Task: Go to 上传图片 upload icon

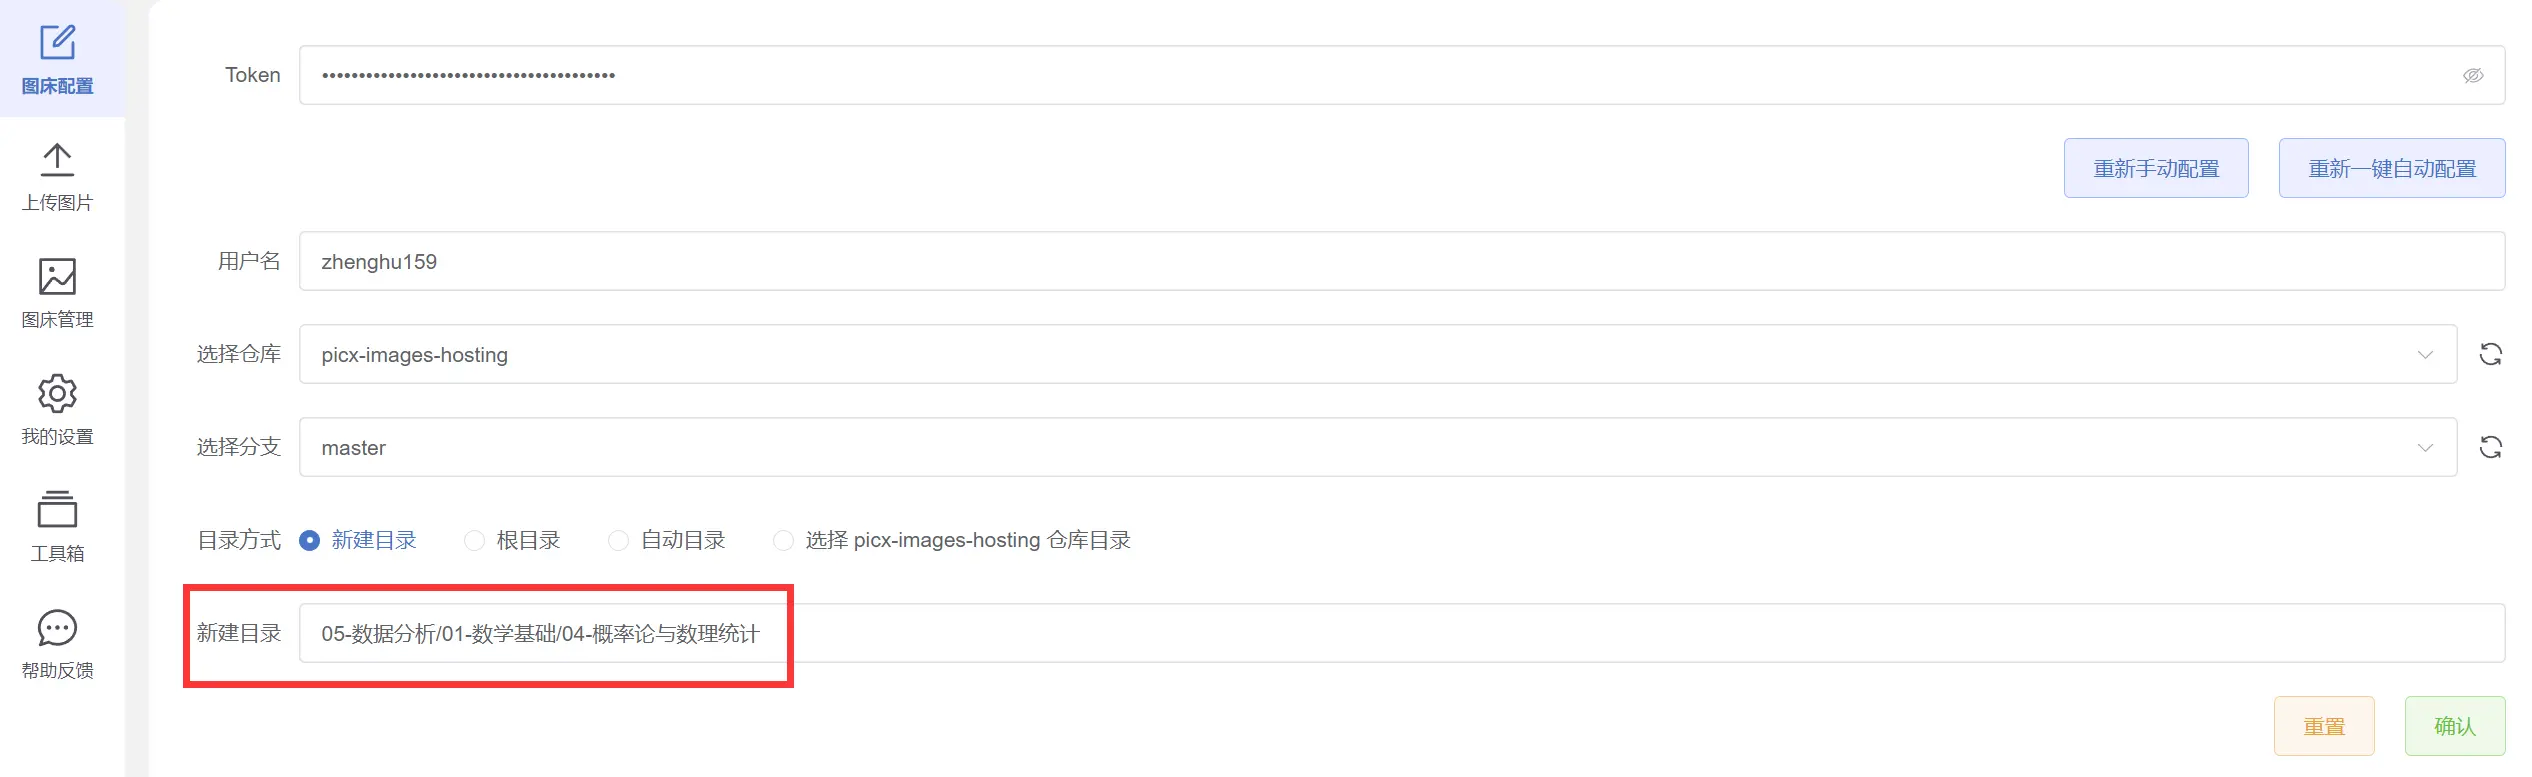Action: 57,161
